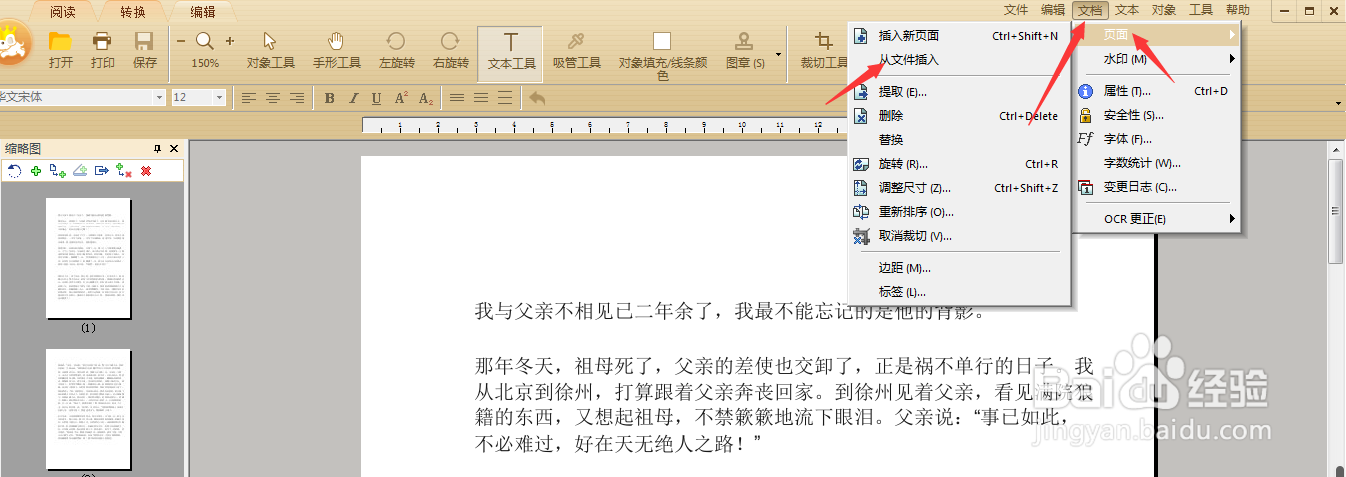The height and width of the screenshot is (477, 1346).
Task: Switch to the 编辑 tab
Action: pos(203,12)
